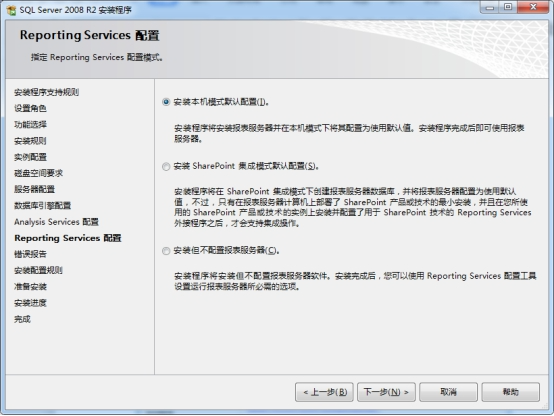The width and height of the screenshot is (554, 416).
Task: Select the native mode default configuration radio
Action: (x=166, y=102)
